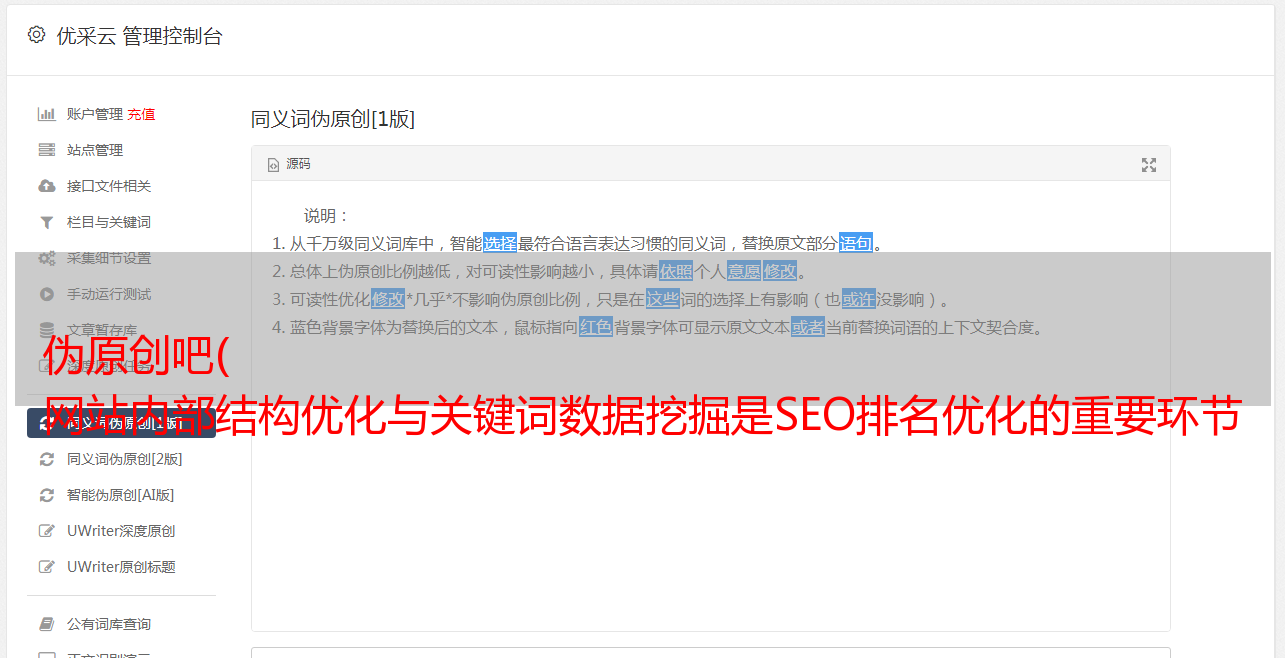The image size is (1285, 658).
Task: Switch editor to 源码 source view
Action: pos(289,164)
